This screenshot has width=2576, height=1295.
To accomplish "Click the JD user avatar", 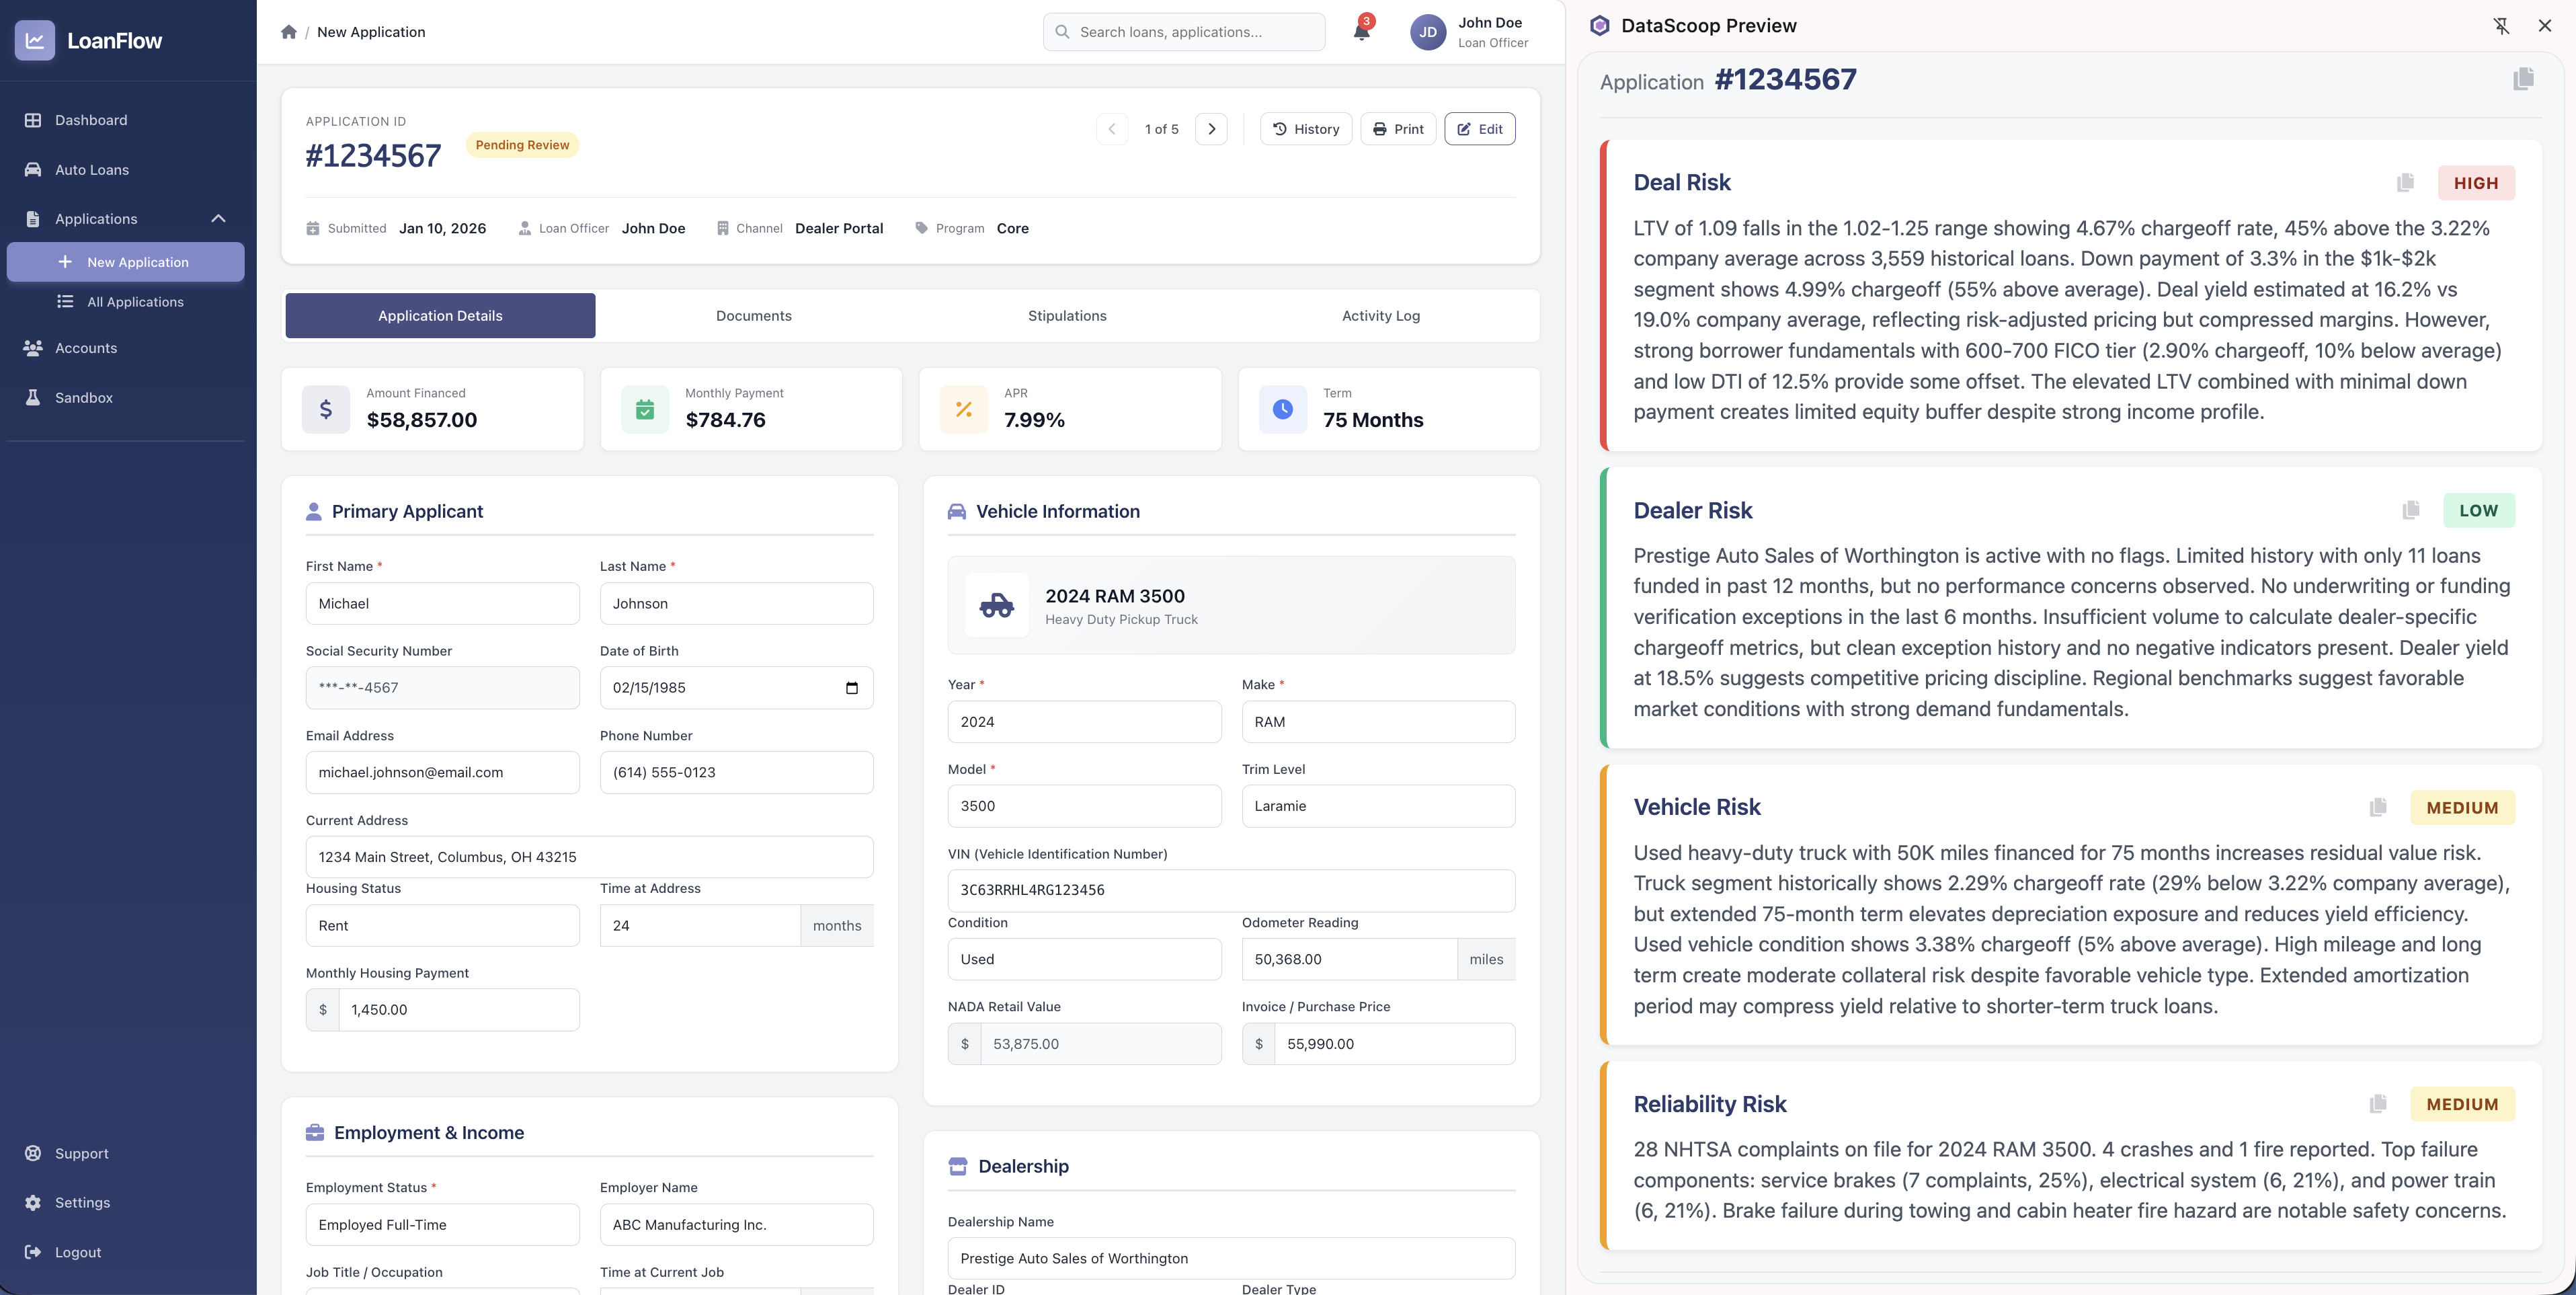I will pyautogui.click(x=1428, y=32).
